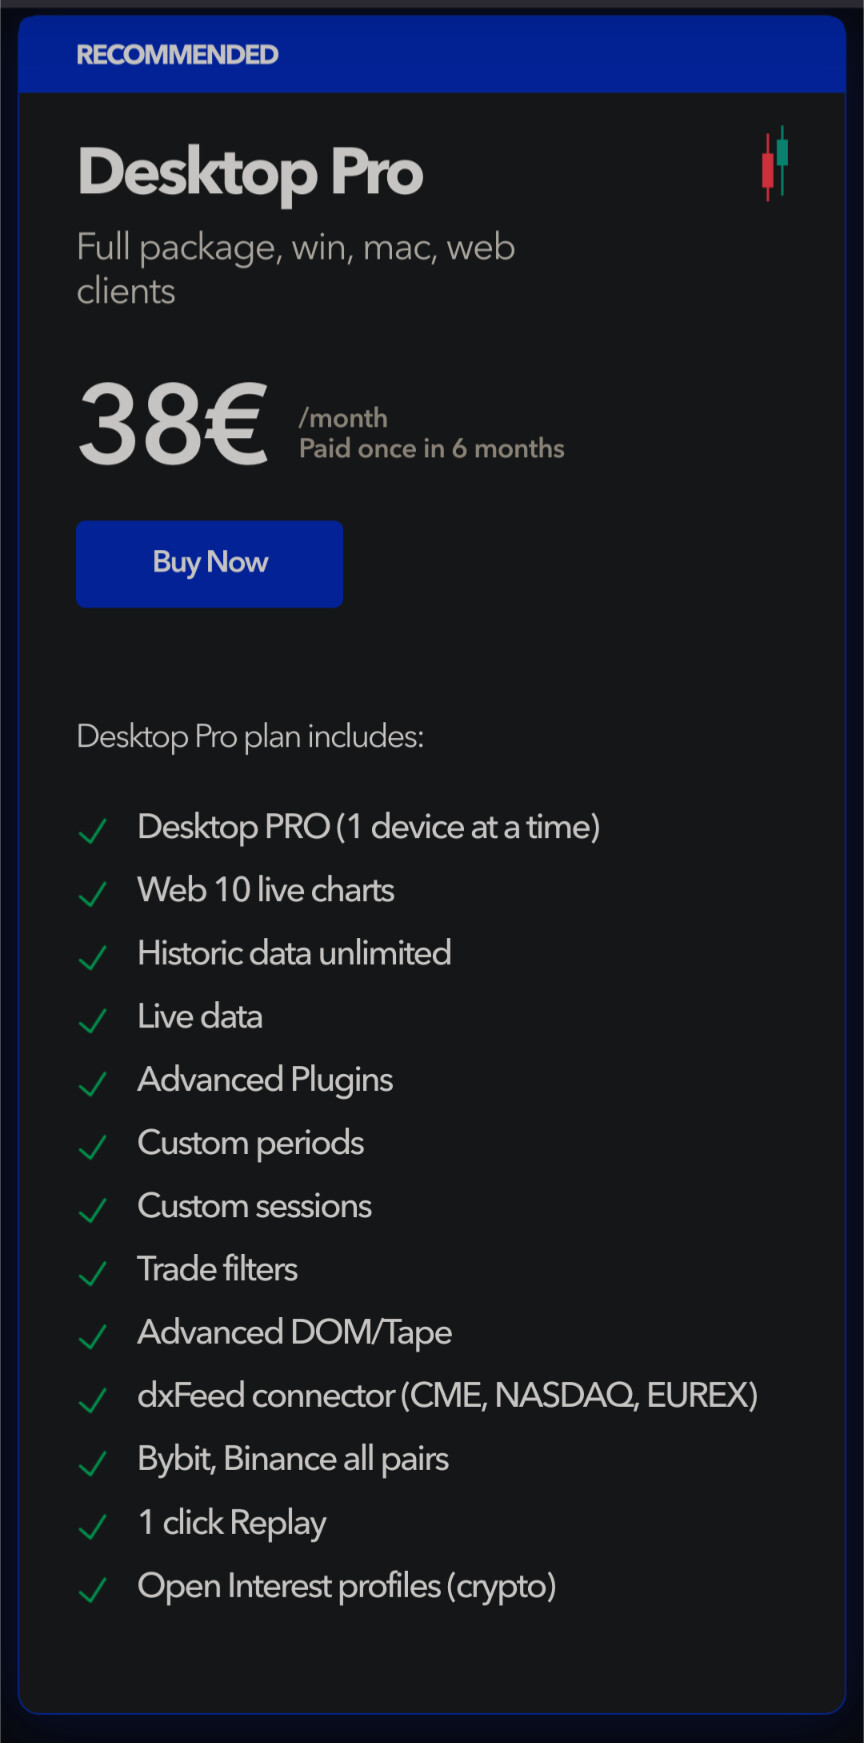
Task: Click the Desktop Pro plan includes heading
Action: pos(250,737)
